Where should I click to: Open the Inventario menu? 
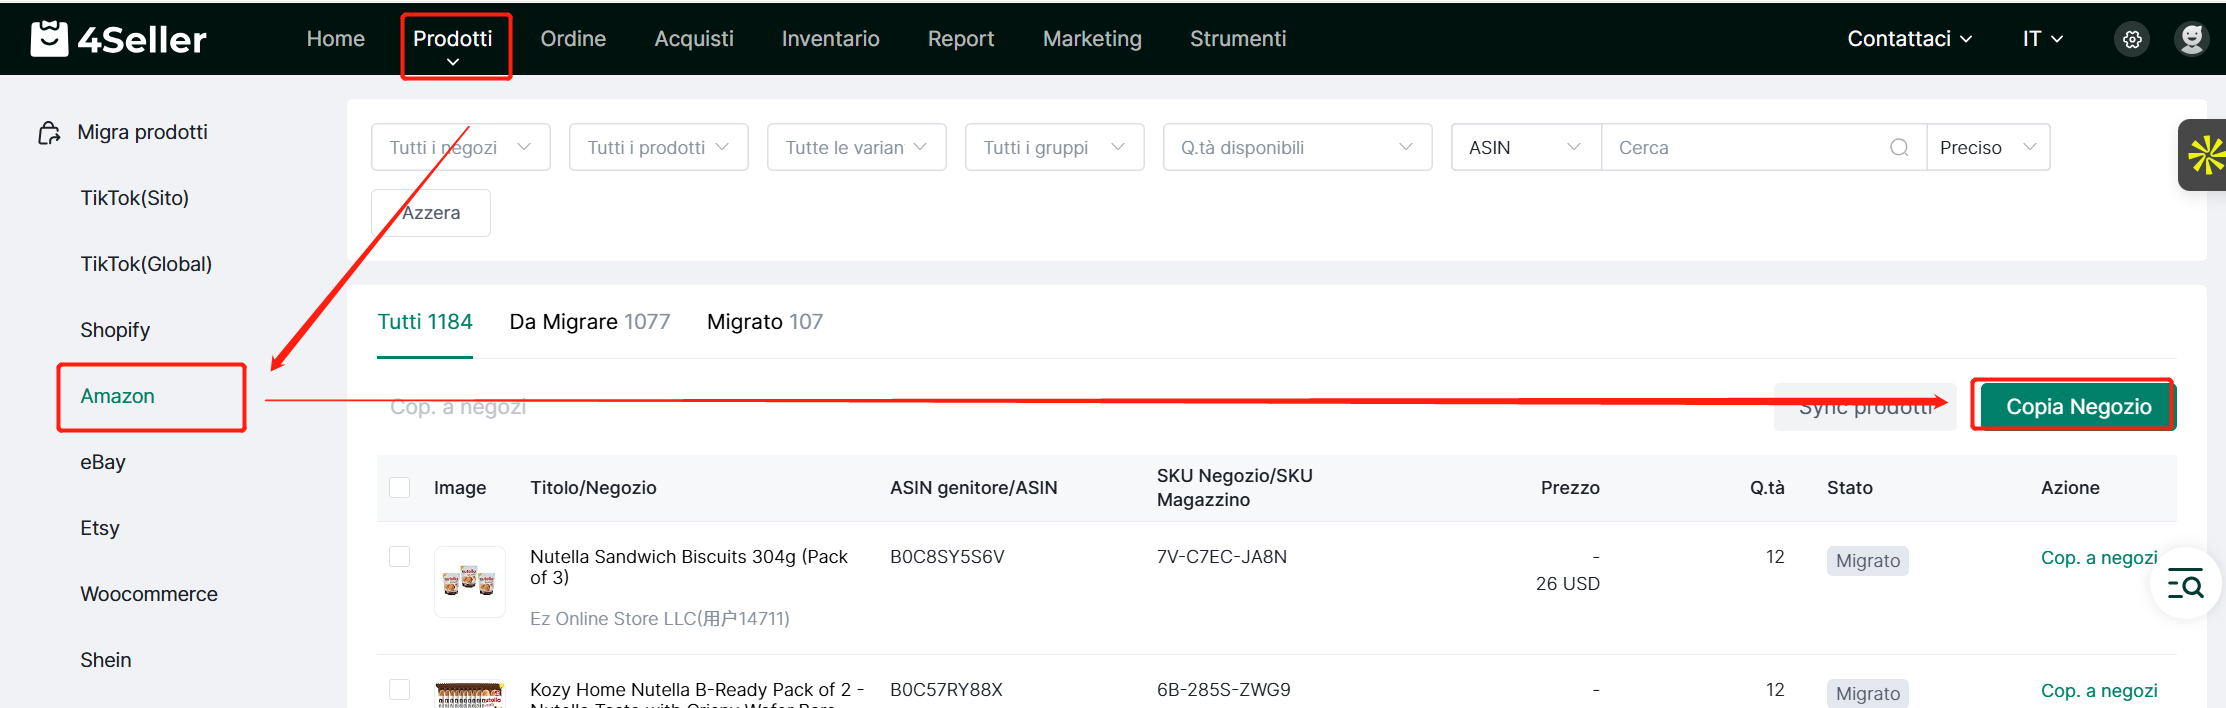[x=831, y=39]
